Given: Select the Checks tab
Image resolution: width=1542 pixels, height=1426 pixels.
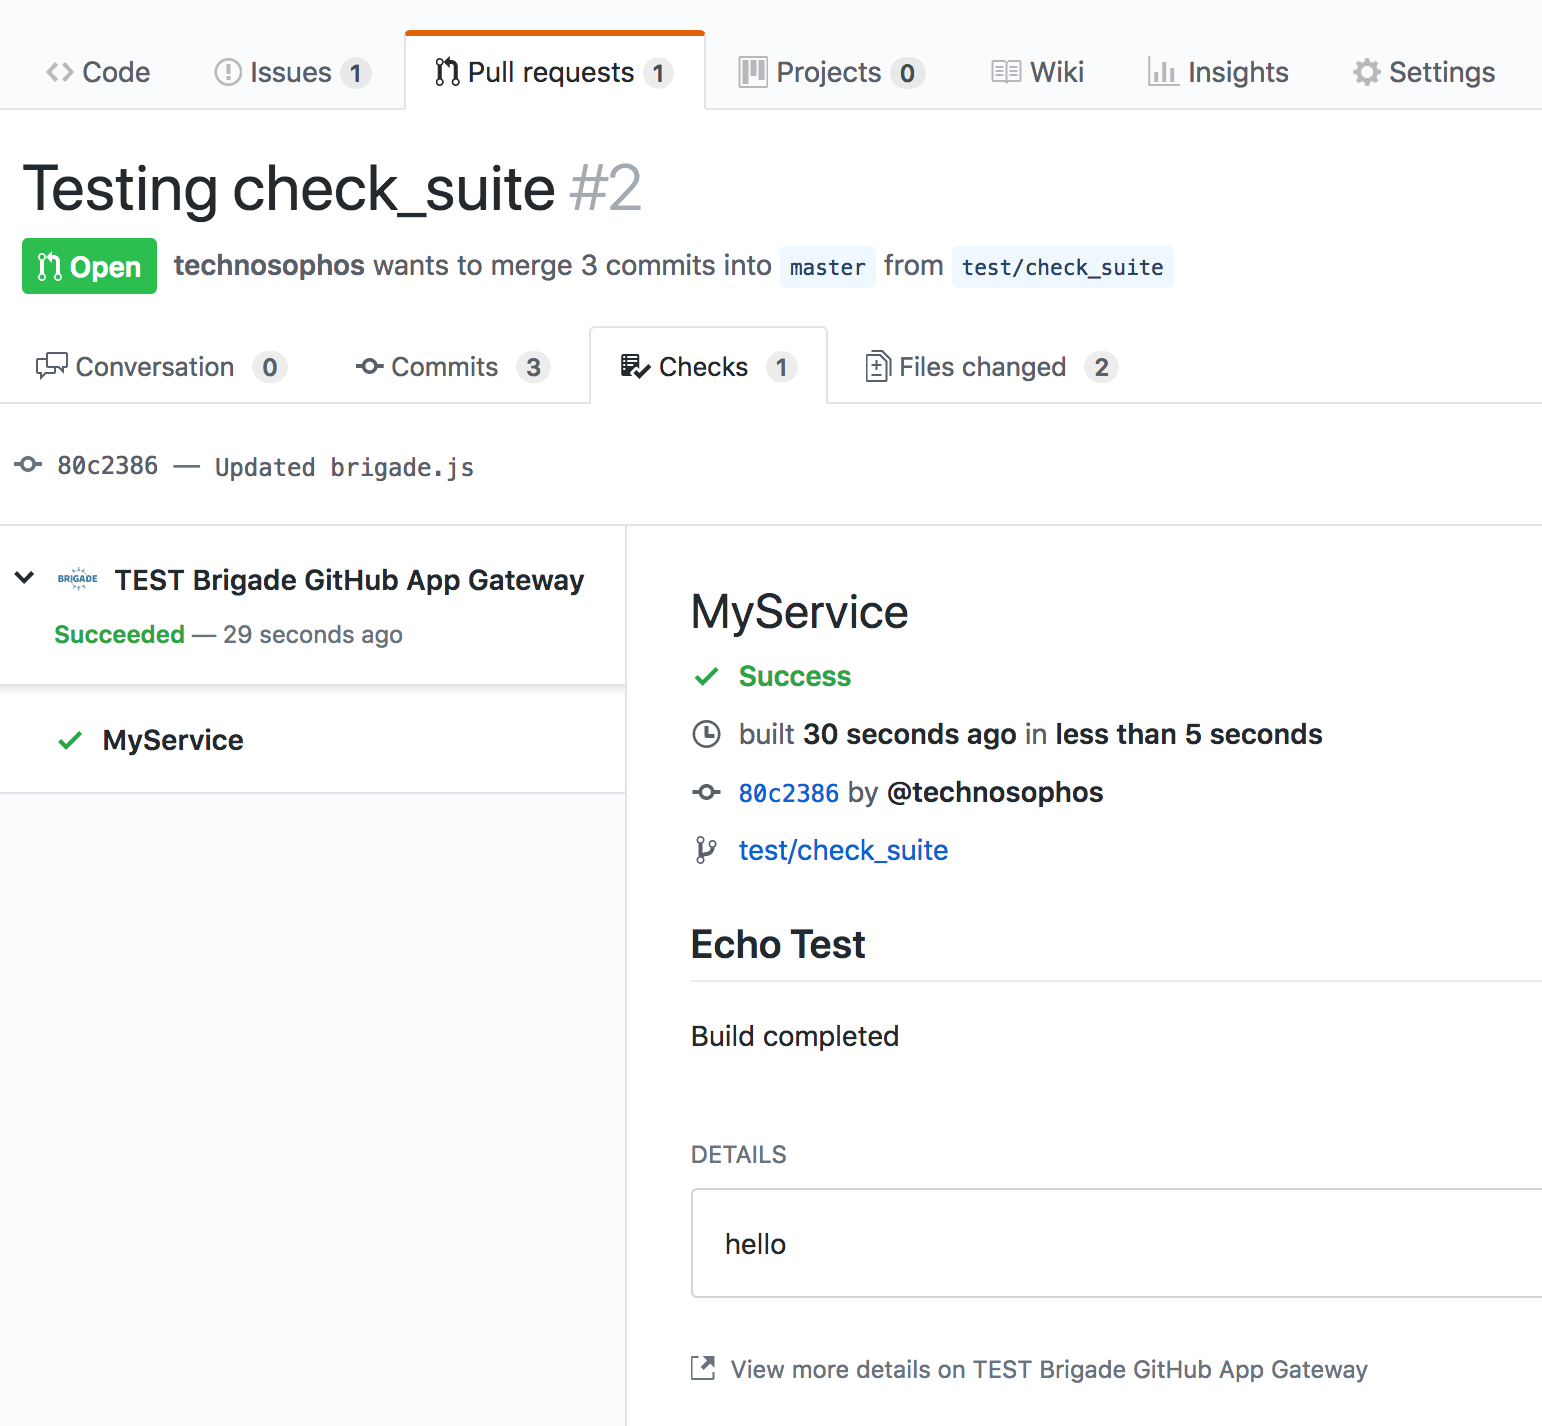Looking at the screenshot, I should (708, 367).
